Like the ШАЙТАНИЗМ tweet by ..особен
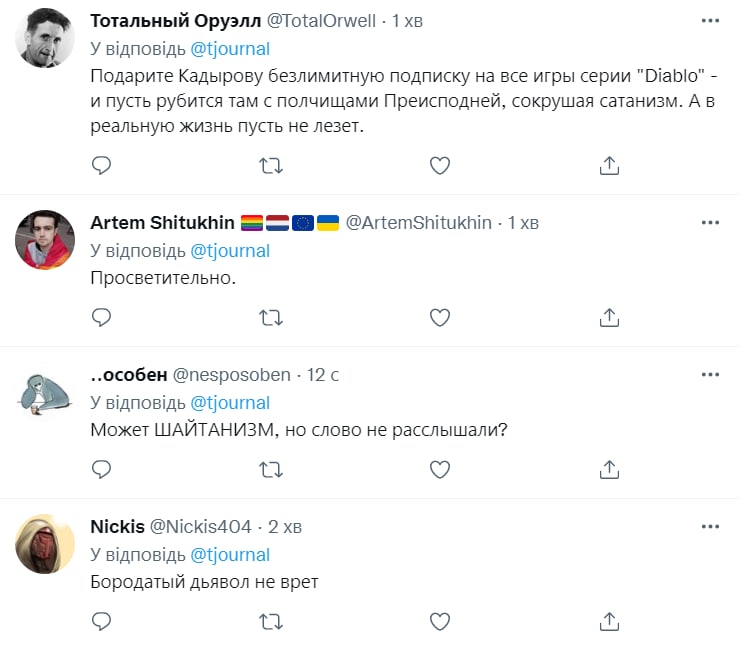Screen dimensions: 742x646 click(x=440, y=468)
